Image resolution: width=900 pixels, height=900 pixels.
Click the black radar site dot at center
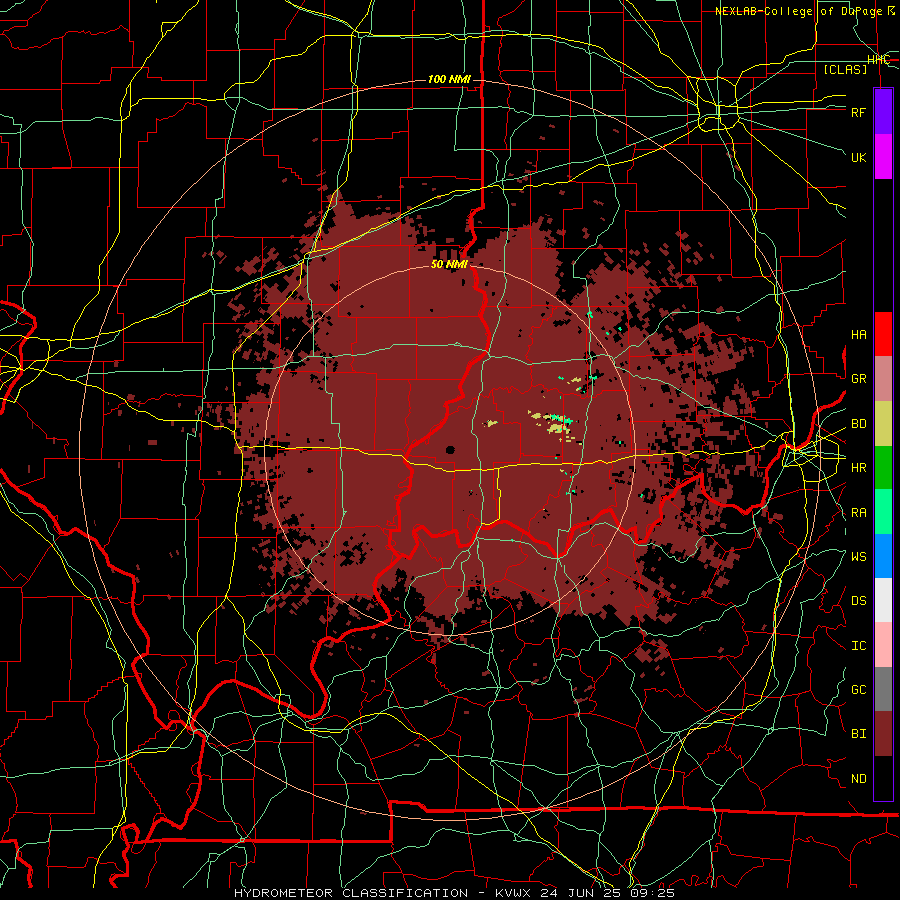click(450, 449)
